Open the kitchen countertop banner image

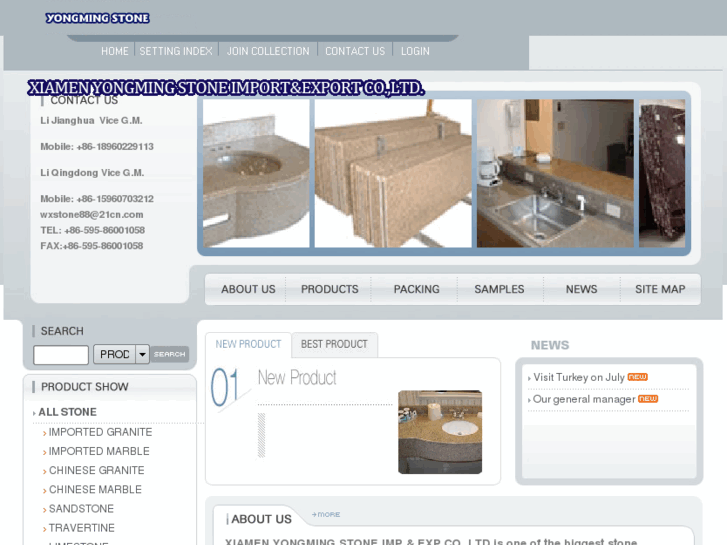pyautogui.click(x=555, y=173)
